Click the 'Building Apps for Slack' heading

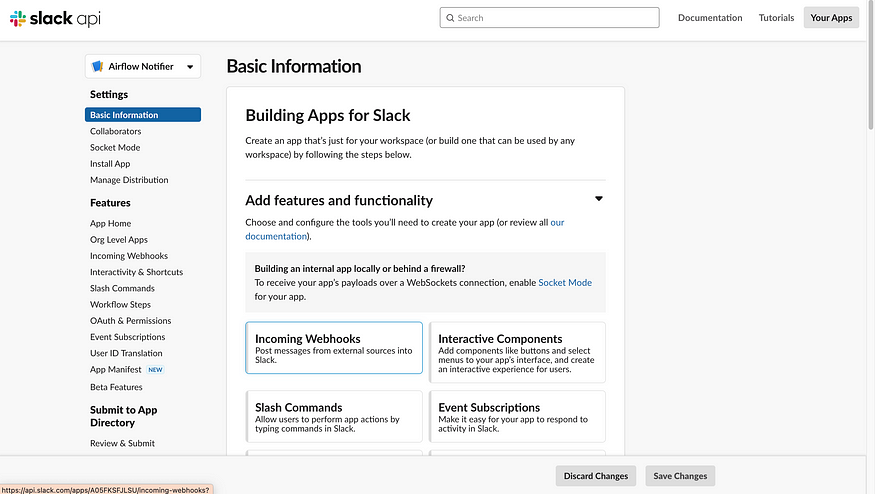point(328,115)
